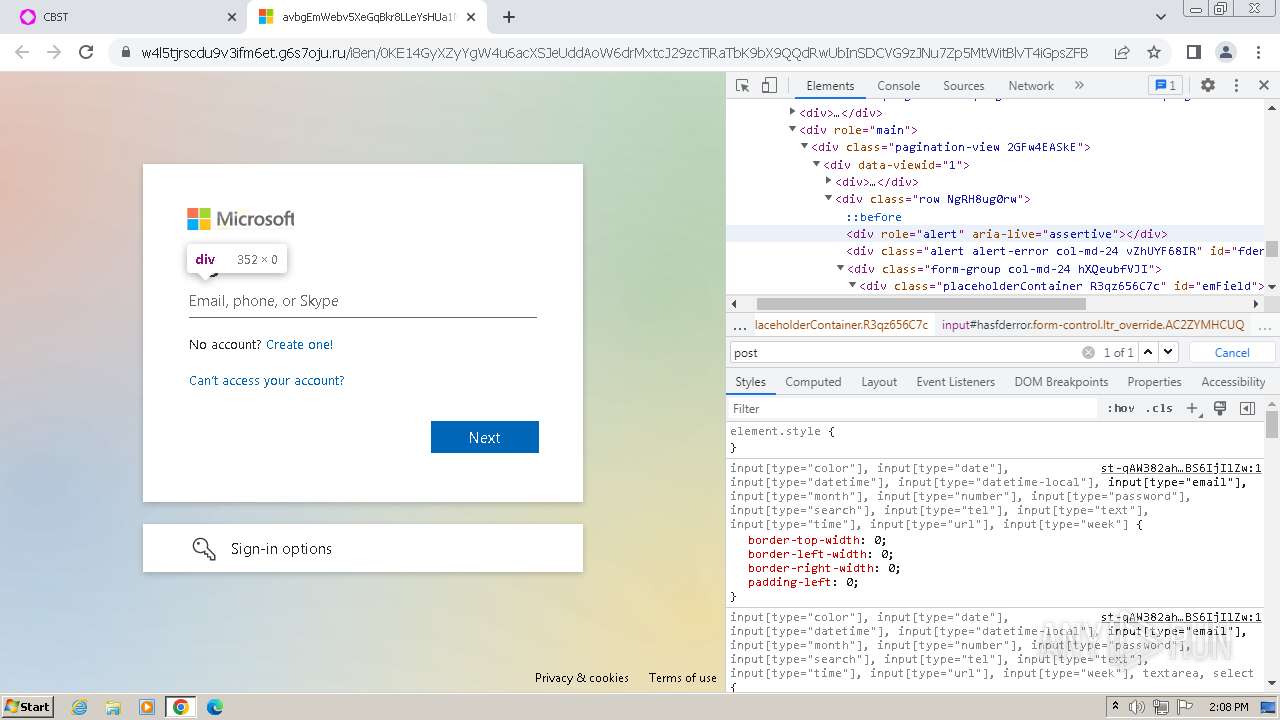The width and height of the screenshot is (1280, 720).
Task: Open the Layout tab
Action: tap(879, 382)
